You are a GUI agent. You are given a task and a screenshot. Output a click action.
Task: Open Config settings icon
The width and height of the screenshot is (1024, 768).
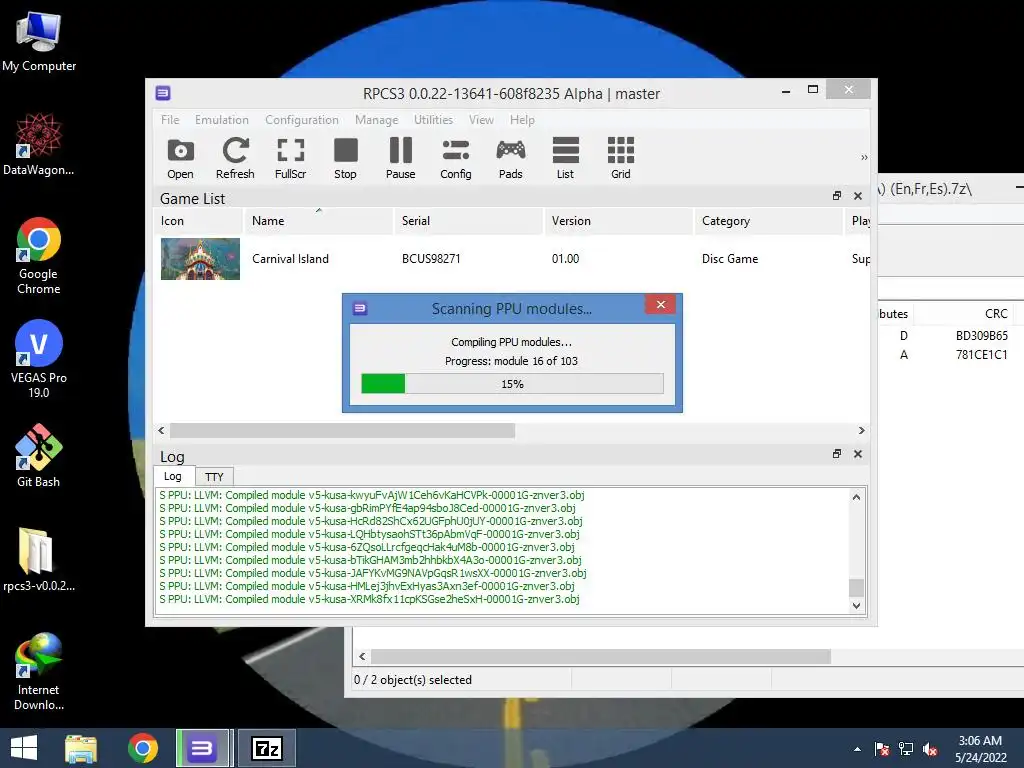click(456, 158)
